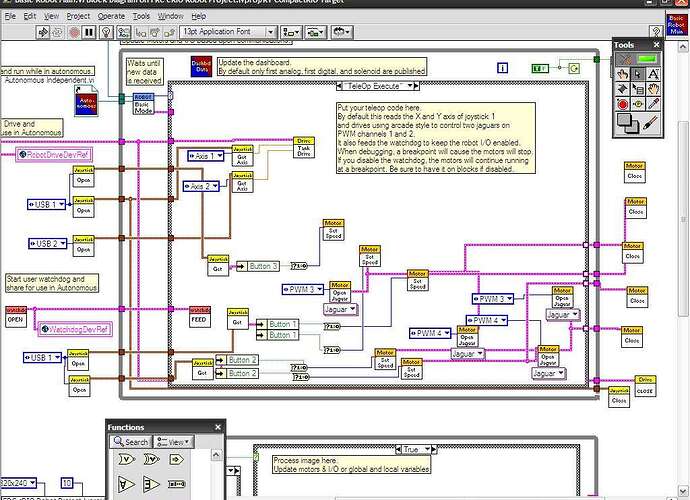Click the Watchdog OPEN VI node
690x500 pixels.
pyautogui.click(x=16, y=317)
